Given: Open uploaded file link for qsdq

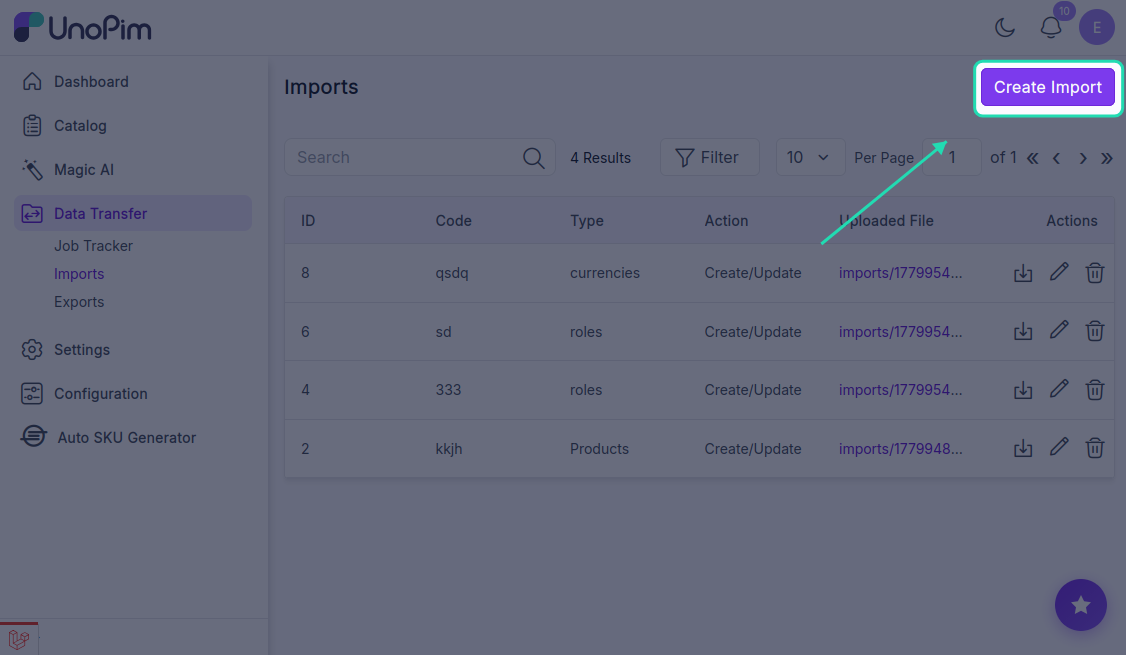Looking at the screenshot, I should (901, 273).
